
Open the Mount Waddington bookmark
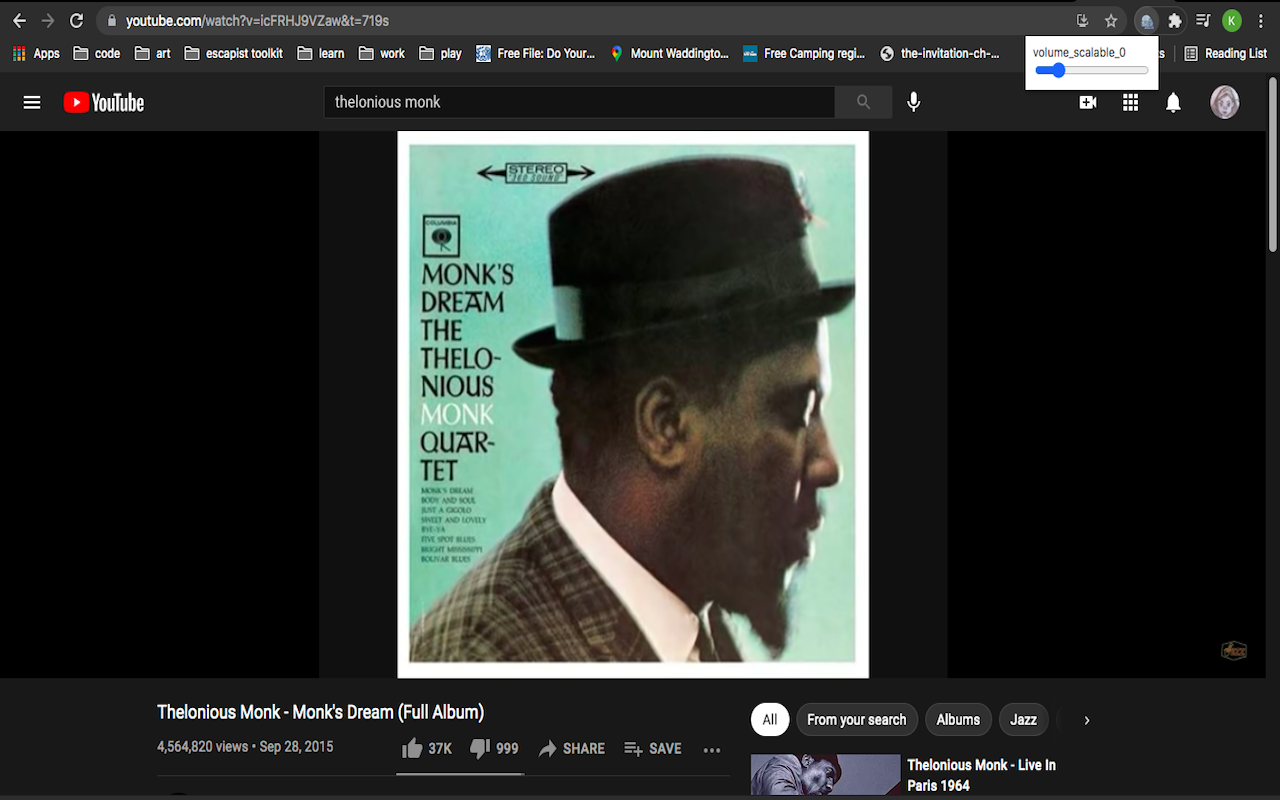coord(669,53)
